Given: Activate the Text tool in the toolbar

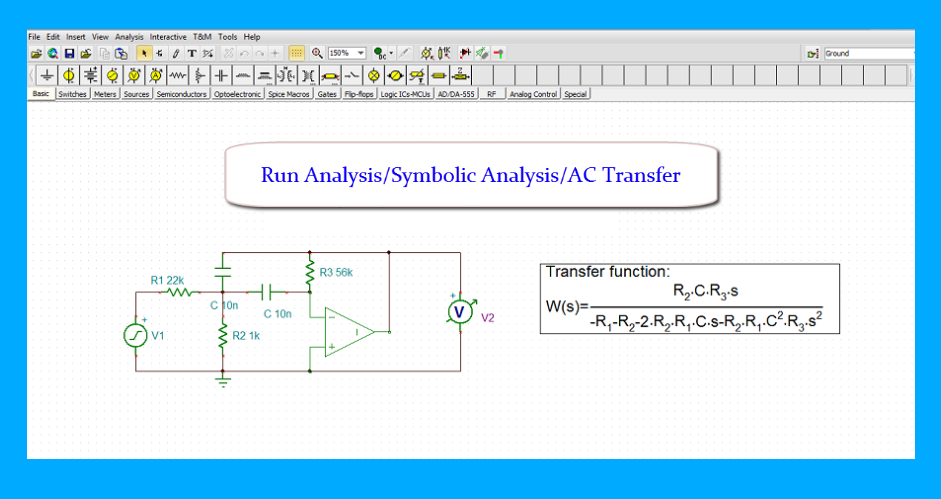Looking at the screenshot, I should [192, 53].
